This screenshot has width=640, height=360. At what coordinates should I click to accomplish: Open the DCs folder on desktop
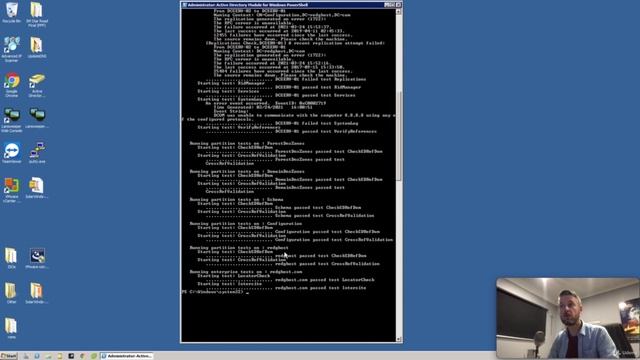pos(11,258)
